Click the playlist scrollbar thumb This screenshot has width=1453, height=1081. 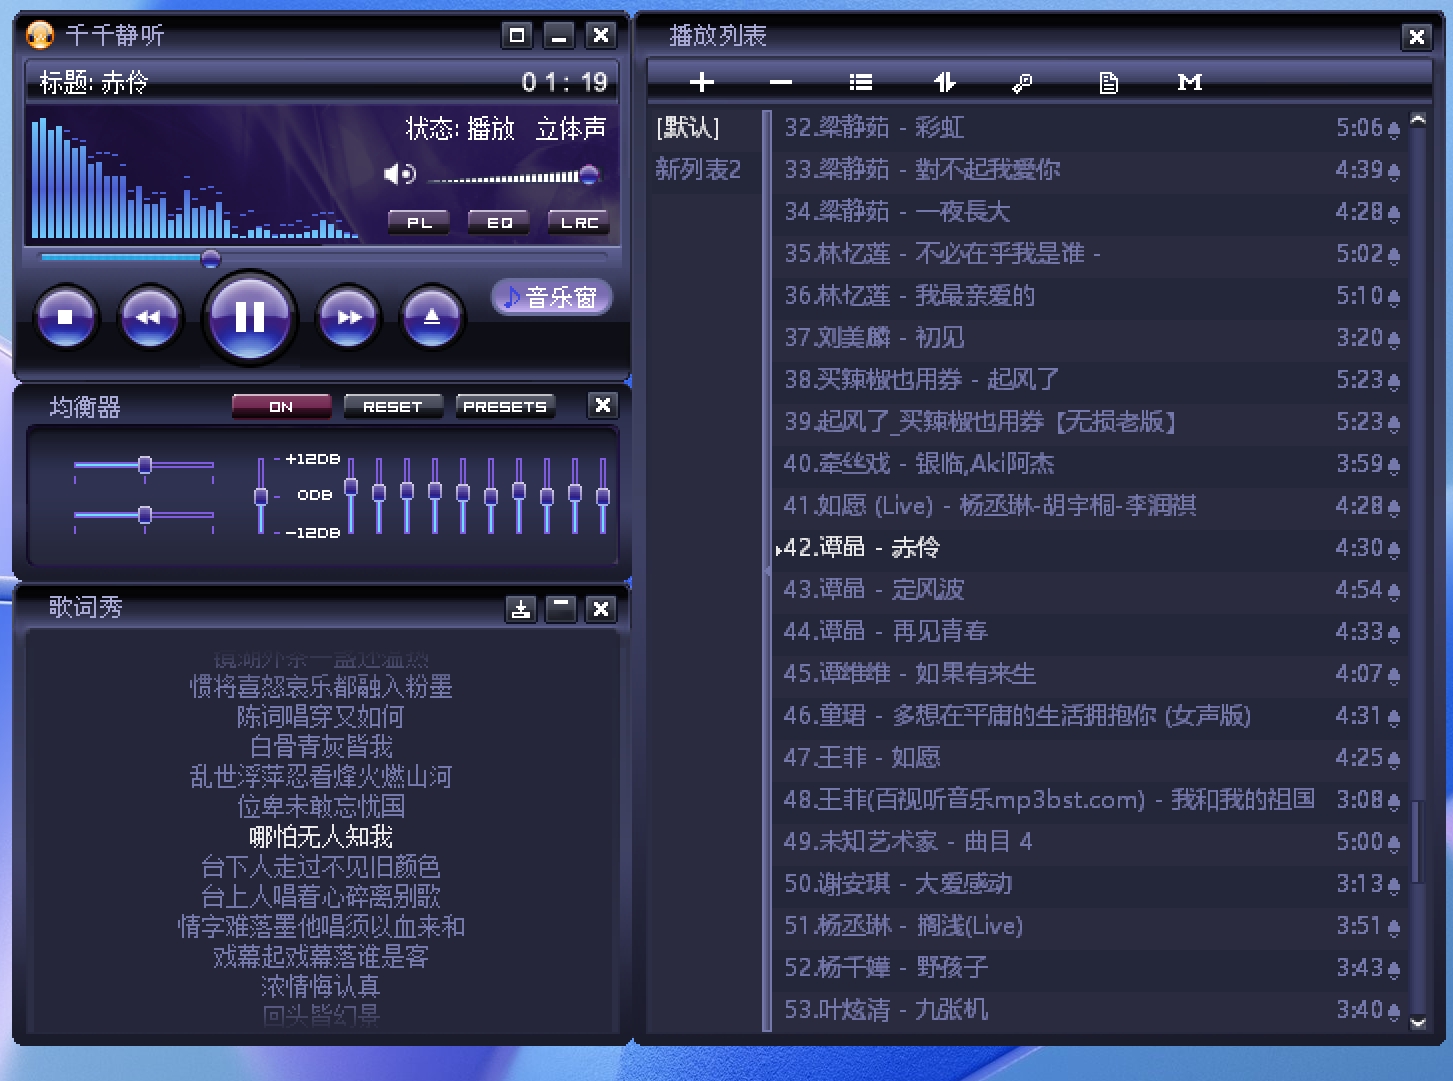(1417, 841)
